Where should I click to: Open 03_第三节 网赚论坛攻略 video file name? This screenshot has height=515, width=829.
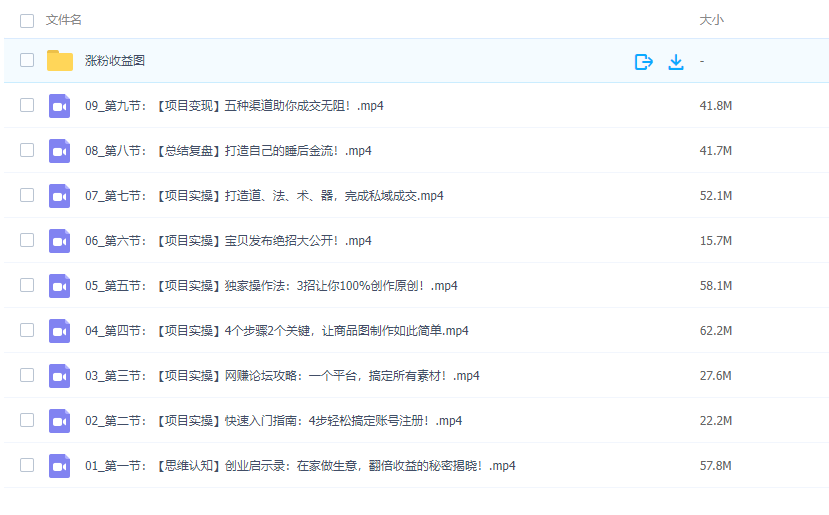click(282, 376)
